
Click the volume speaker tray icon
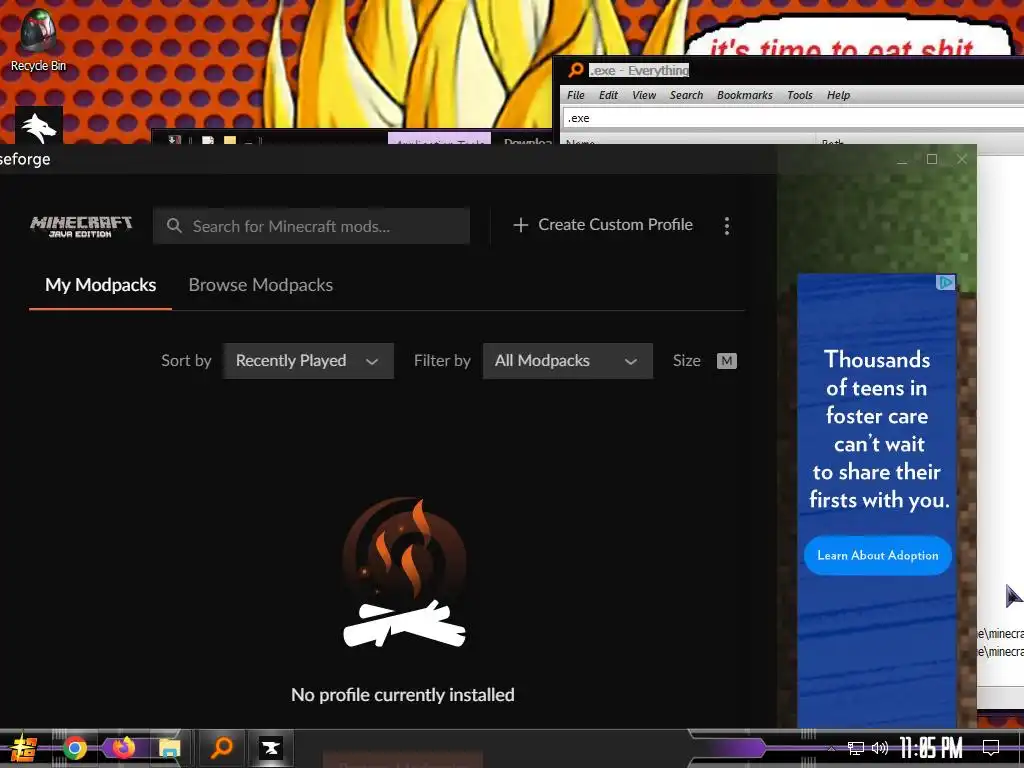click(879, 748)
